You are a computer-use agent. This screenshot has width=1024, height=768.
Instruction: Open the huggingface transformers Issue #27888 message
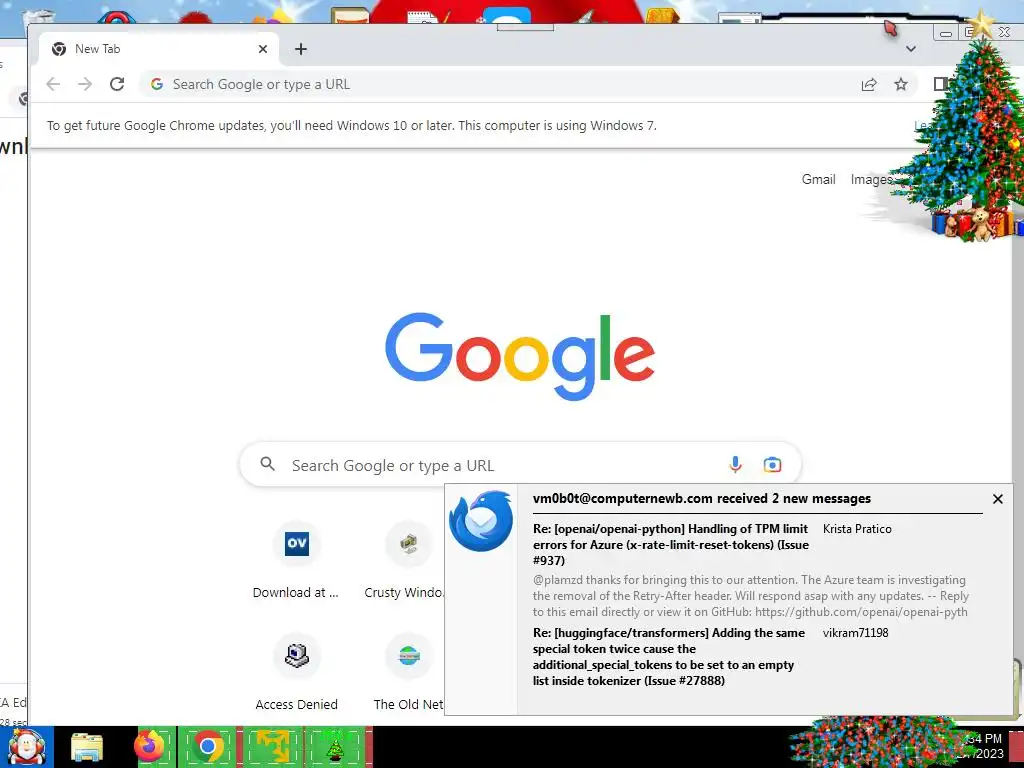(x=669, y=656)
